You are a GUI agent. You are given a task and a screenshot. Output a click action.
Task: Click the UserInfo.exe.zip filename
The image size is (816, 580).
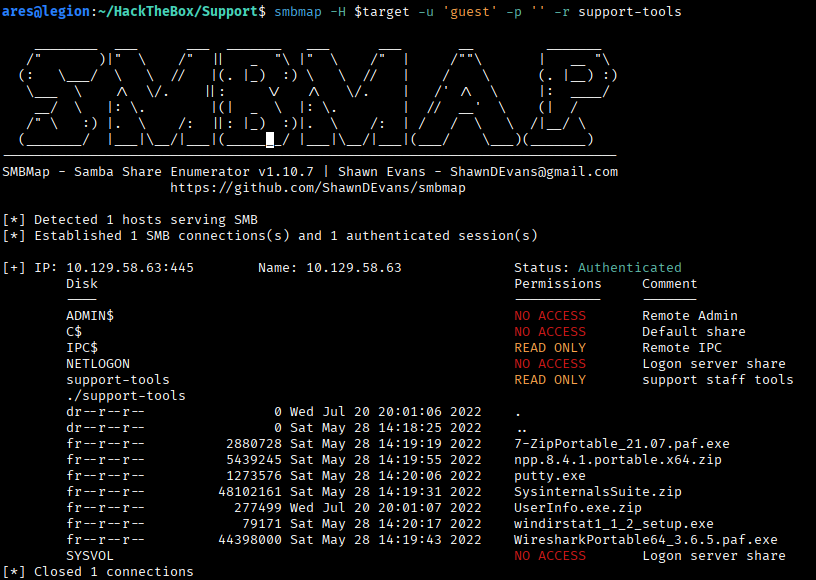click(x=578, y=508)
